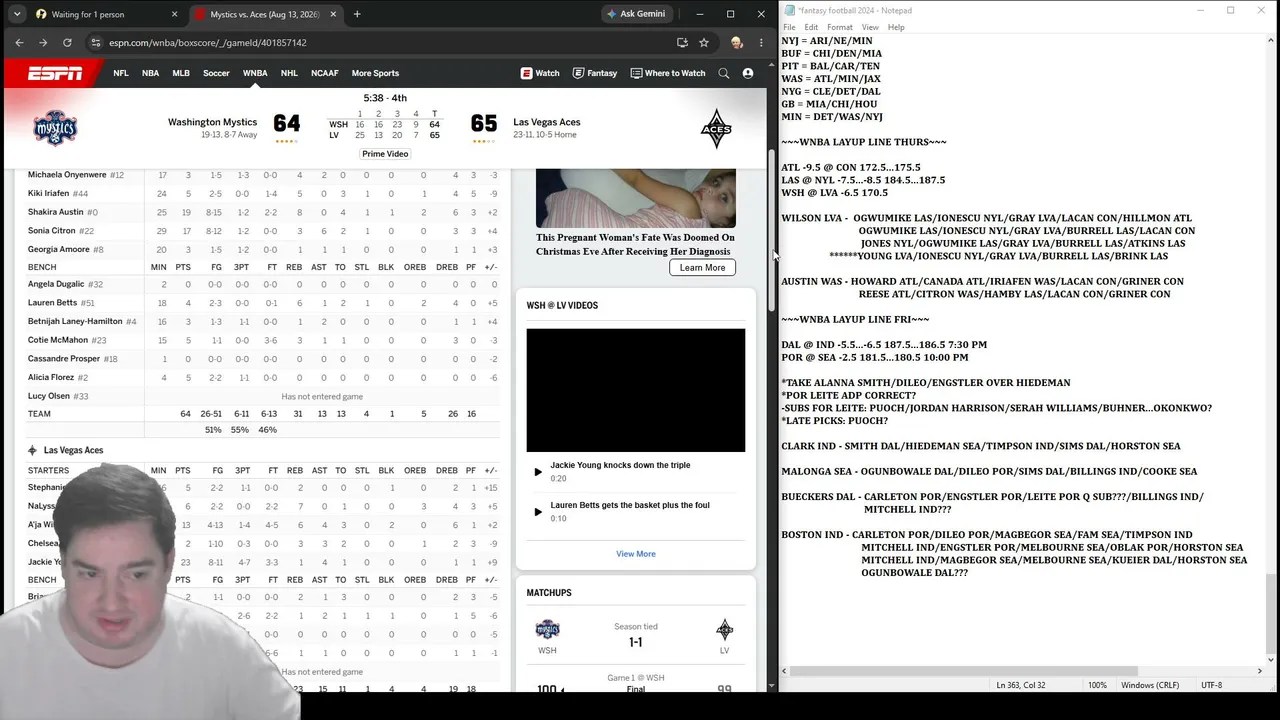Open the Format menu in Notepad
The image size is (1280, 720).
840,27
